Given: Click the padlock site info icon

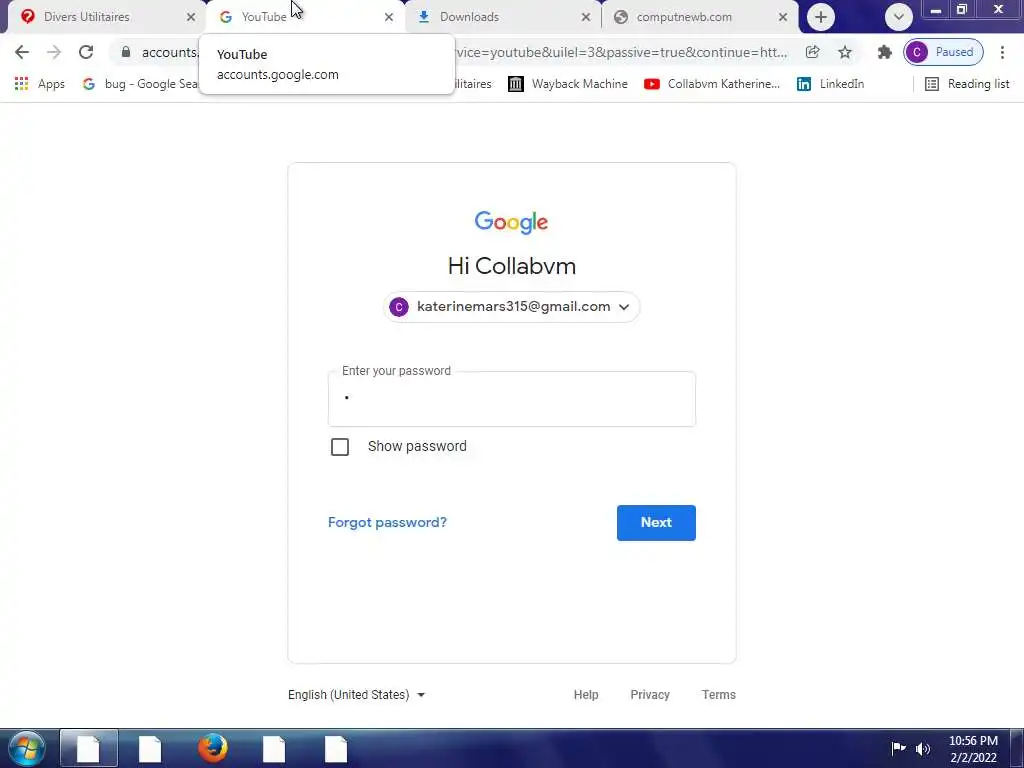Looking at the screenshot, I should pyautogui.click(x=126, y=52).
